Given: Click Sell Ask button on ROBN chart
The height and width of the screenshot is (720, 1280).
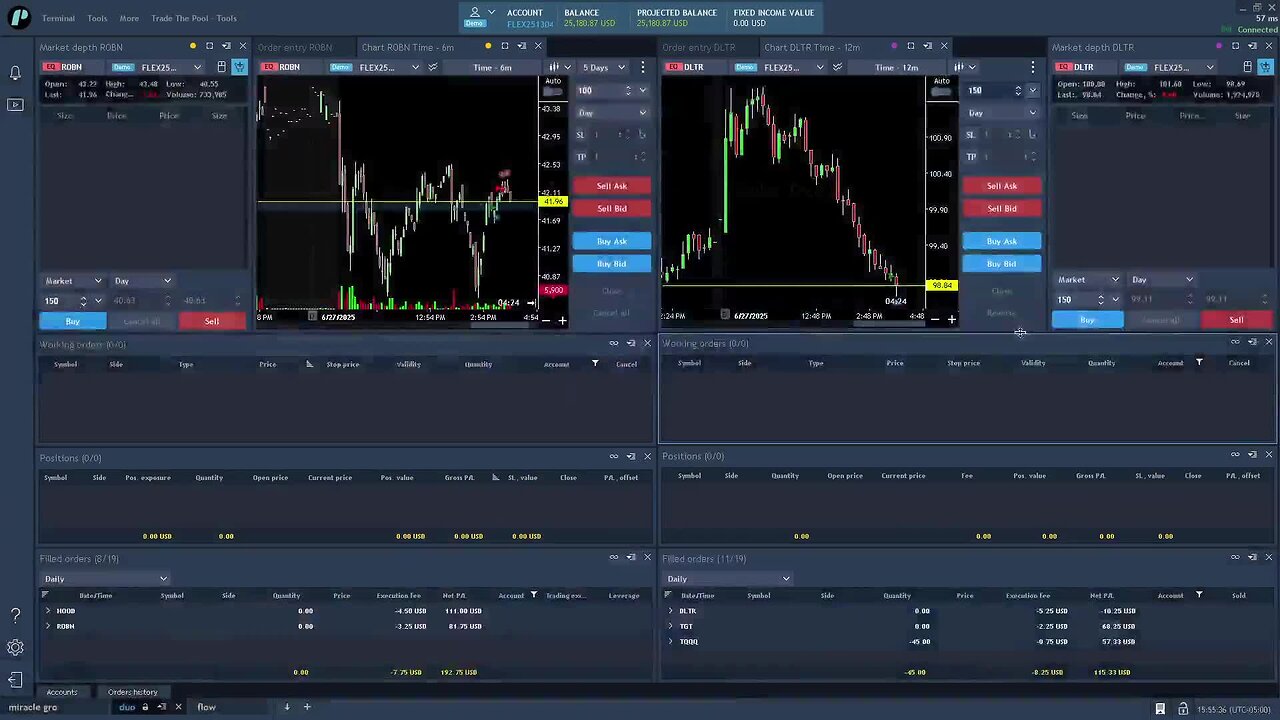Looking at the screenshot, I should pos(612,186).
